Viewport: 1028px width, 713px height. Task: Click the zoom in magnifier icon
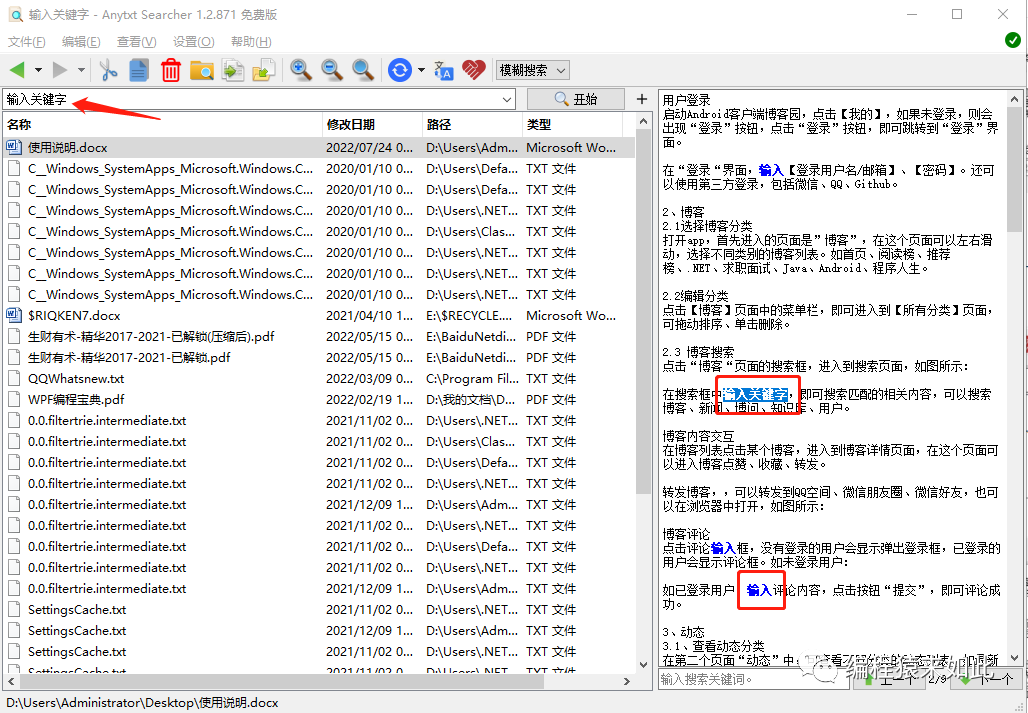[x=301, y=69]
